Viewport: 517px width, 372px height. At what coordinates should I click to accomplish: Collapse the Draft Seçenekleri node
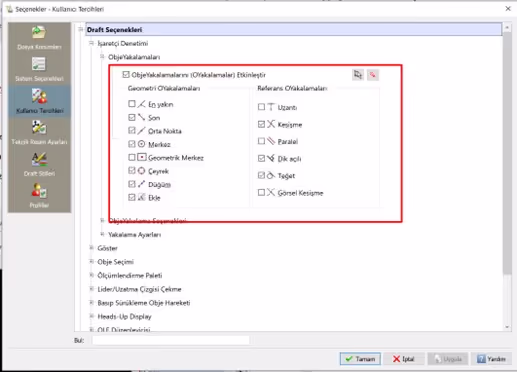pyautogui.click(x=81, y=29)
